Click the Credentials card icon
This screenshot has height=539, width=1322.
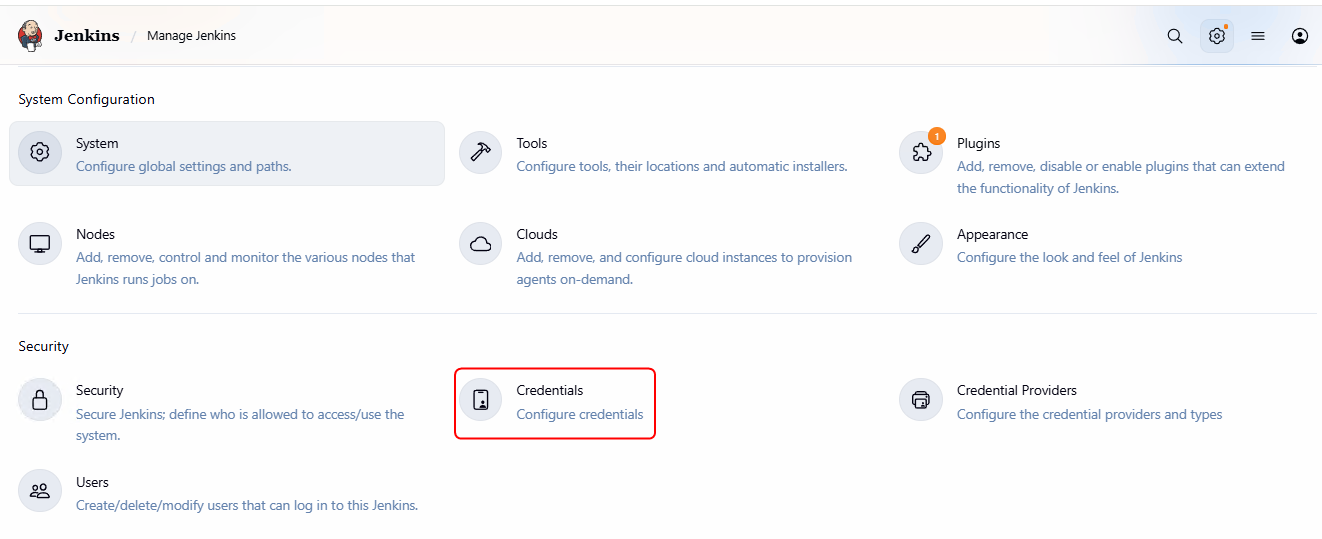tap(480, 400)
